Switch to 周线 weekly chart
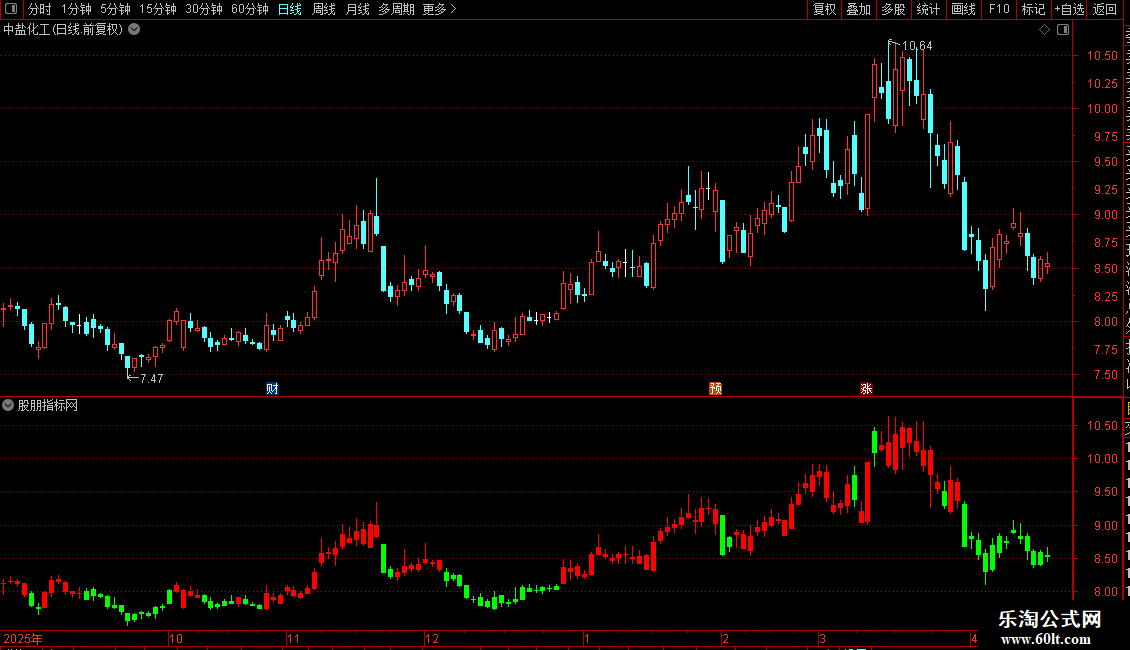Viewport: 1130px width, 650px height. click(x=324, y=9)
